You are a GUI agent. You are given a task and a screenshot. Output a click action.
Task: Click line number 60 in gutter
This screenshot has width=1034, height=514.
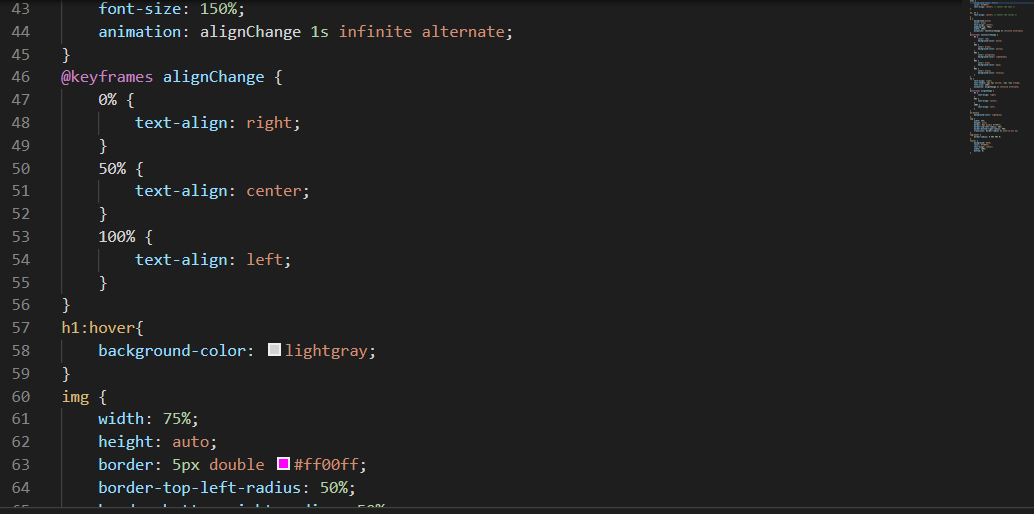pyautogui.click(x=20, y=396)
